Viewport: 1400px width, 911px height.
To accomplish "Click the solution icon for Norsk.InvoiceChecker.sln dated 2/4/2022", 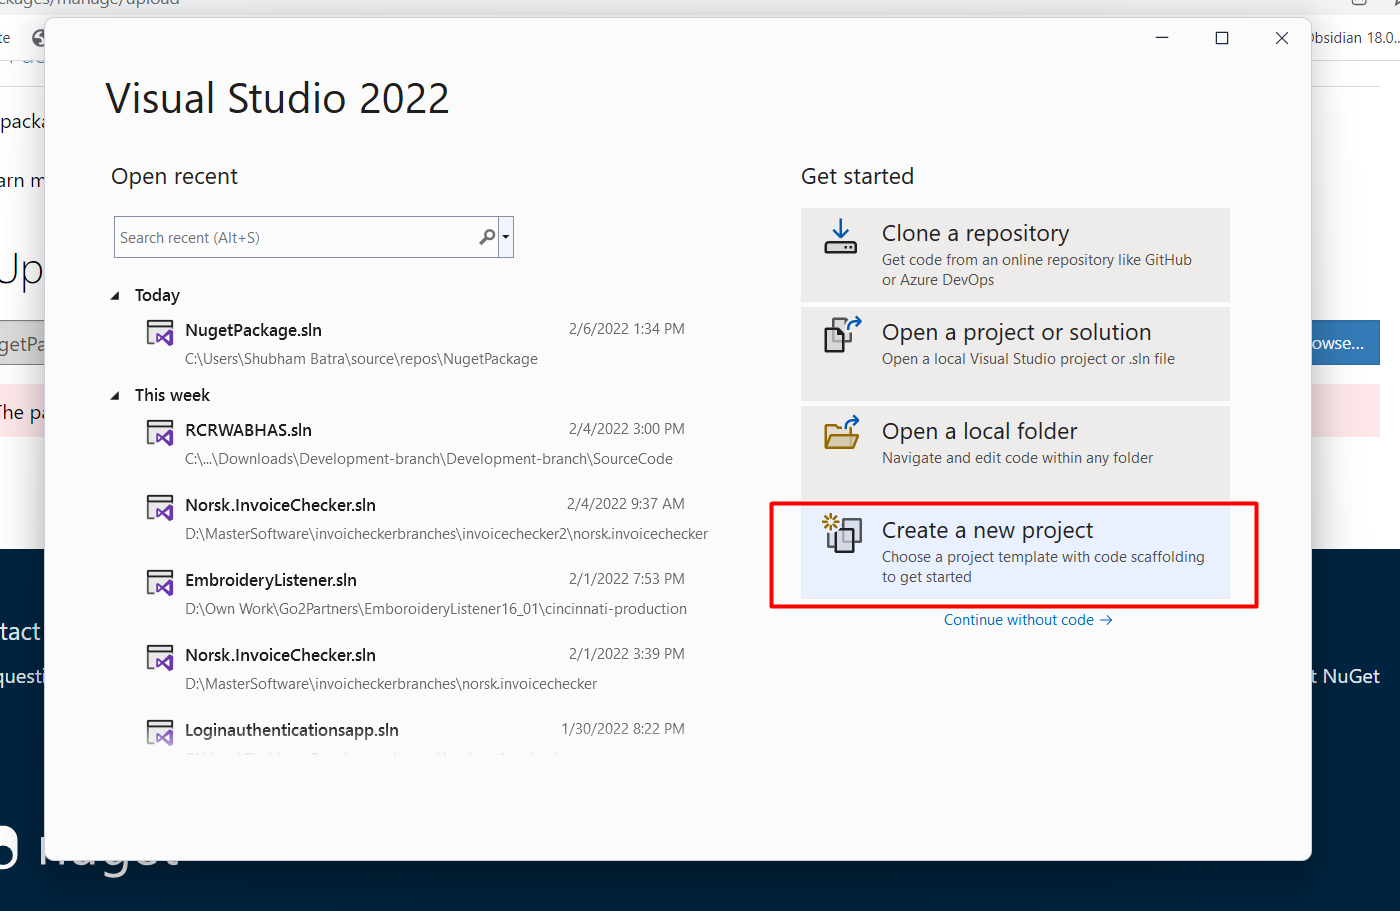I will pos(160,508).
